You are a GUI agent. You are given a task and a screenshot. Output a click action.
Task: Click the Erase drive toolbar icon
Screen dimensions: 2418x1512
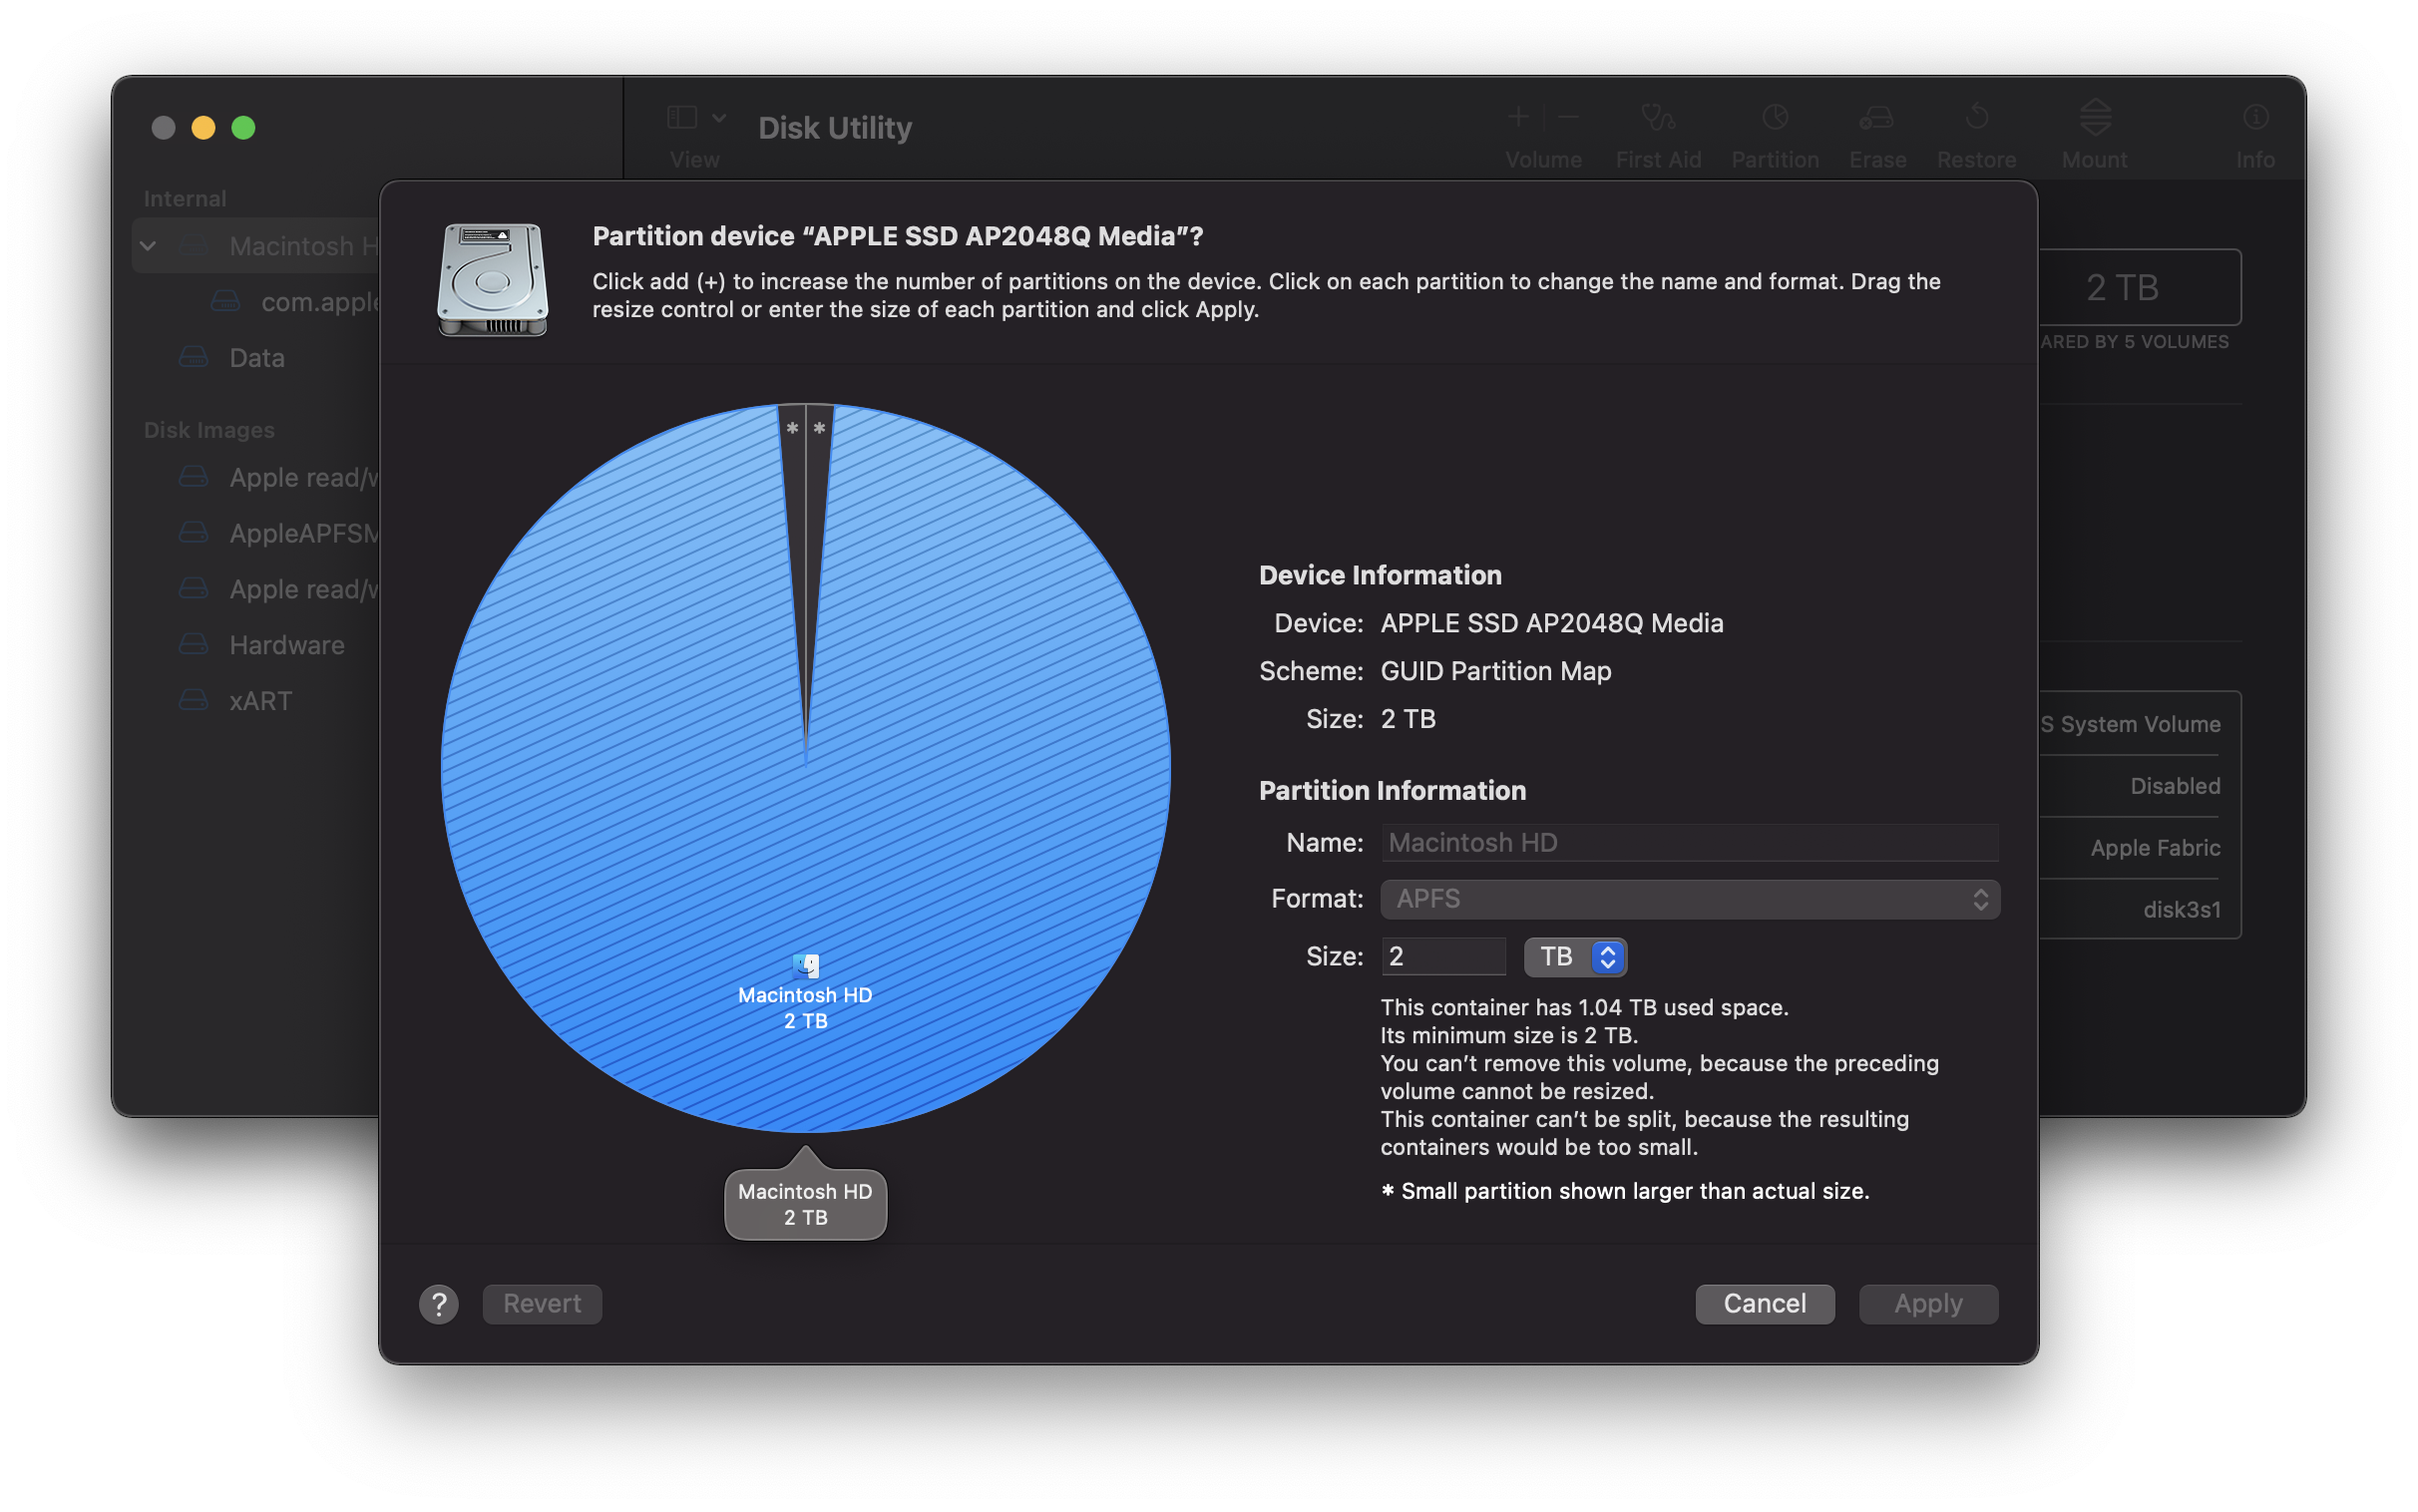[x=1876, y=118]
